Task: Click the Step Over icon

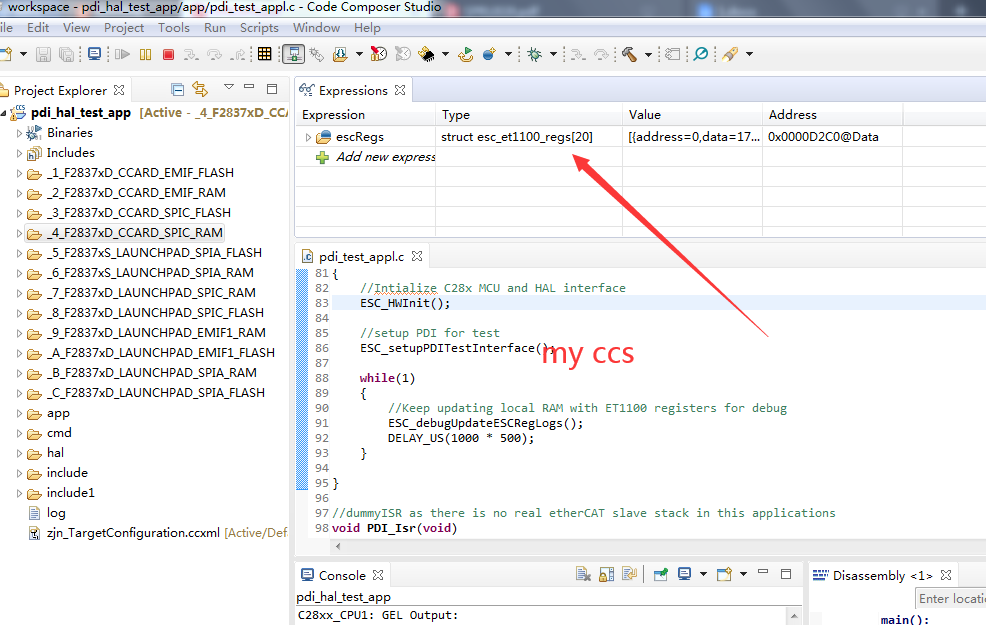Action: 214,55
